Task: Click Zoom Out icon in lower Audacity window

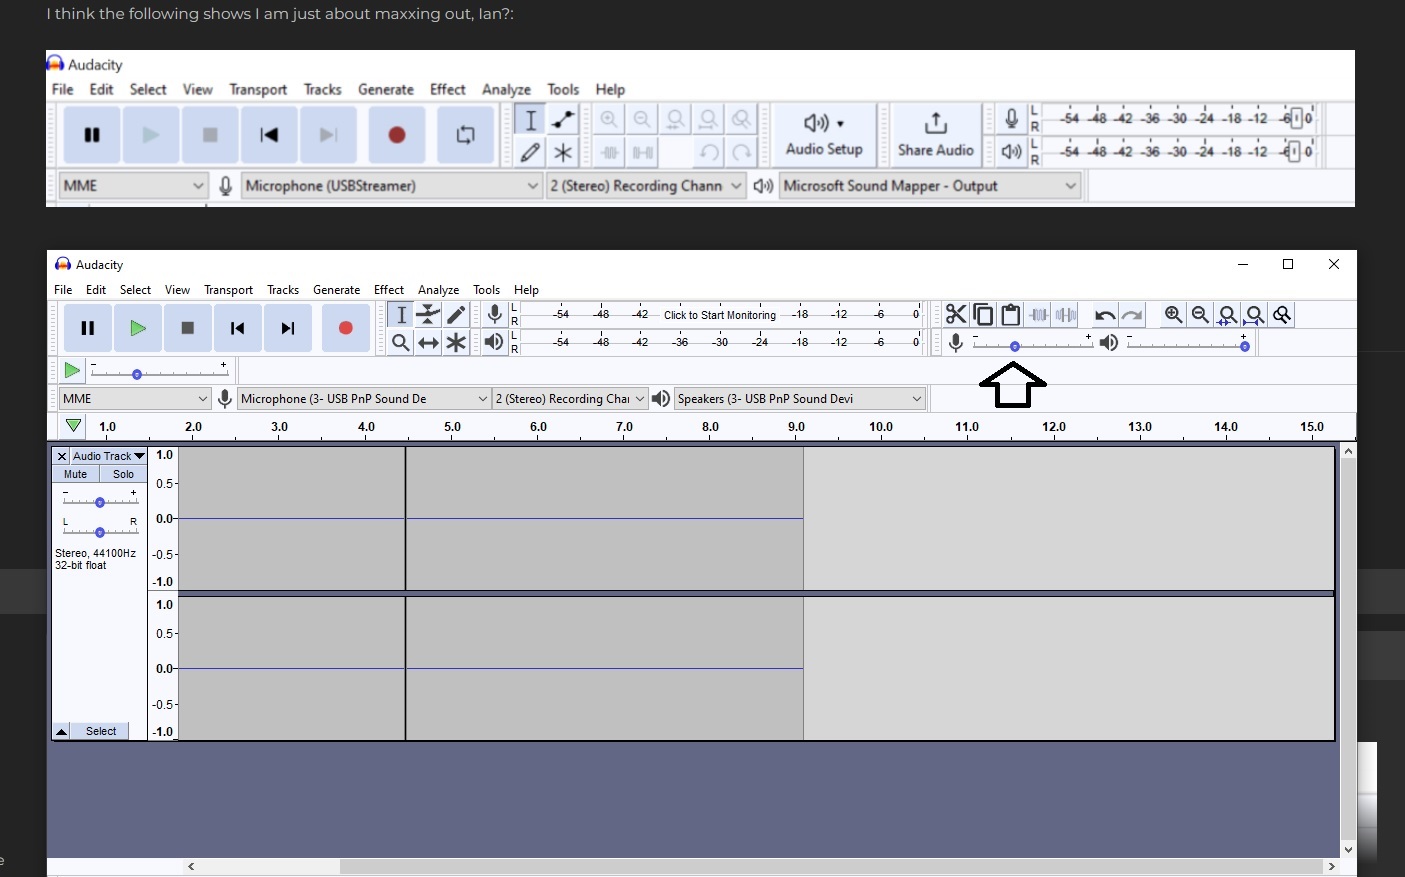Action: (x=1200, y=315)
